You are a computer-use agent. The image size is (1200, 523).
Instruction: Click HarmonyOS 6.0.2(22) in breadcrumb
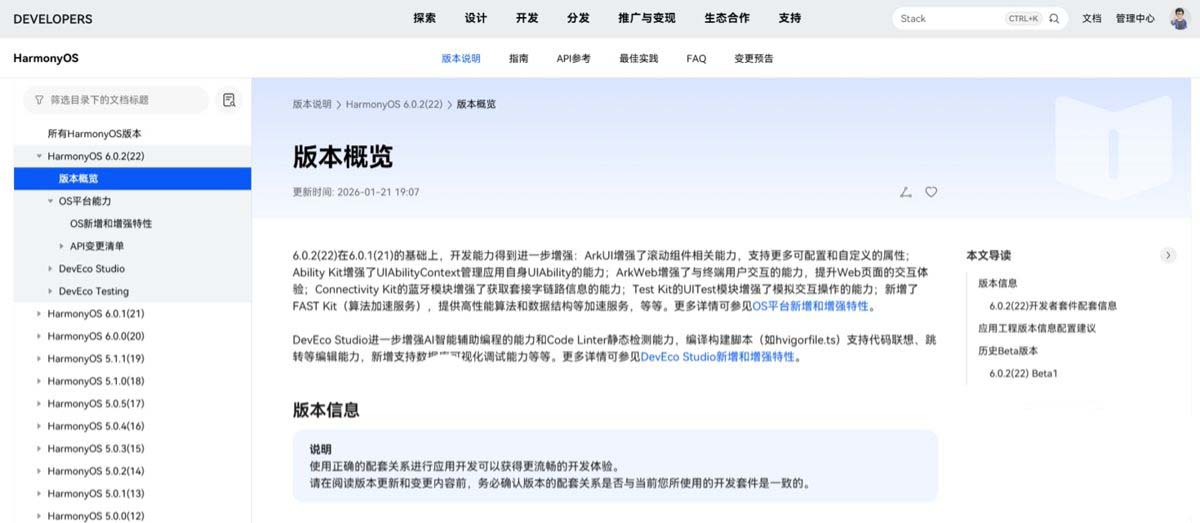[394, 104]
